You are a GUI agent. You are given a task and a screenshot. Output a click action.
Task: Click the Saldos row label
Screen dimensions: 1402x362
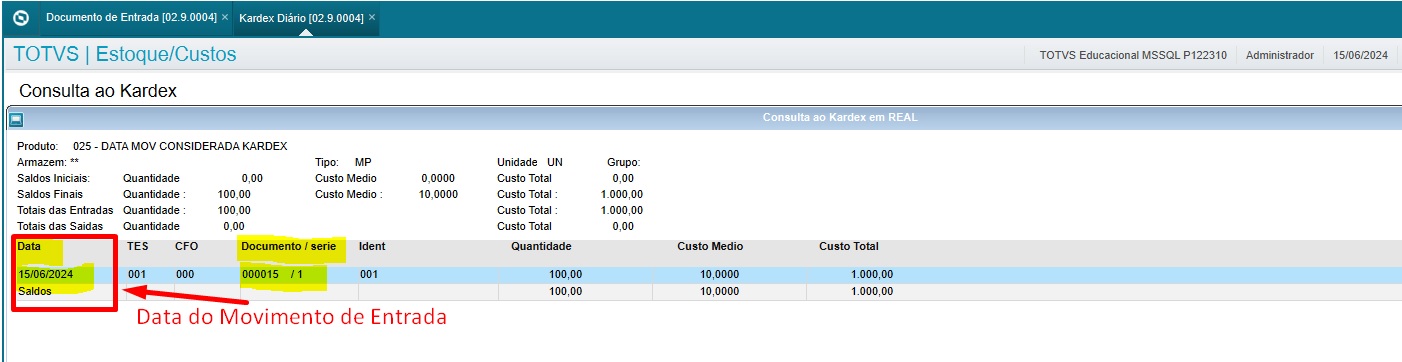click(35, 291)
